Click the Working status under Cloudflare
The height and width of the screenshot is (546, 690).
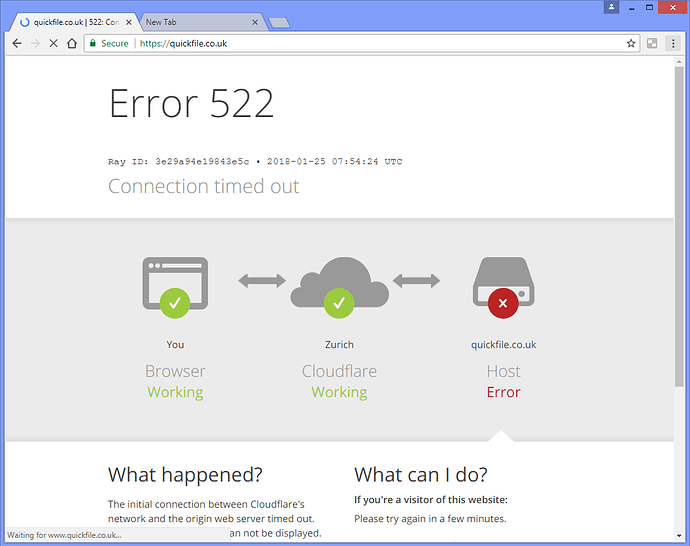tap(339, 392)
